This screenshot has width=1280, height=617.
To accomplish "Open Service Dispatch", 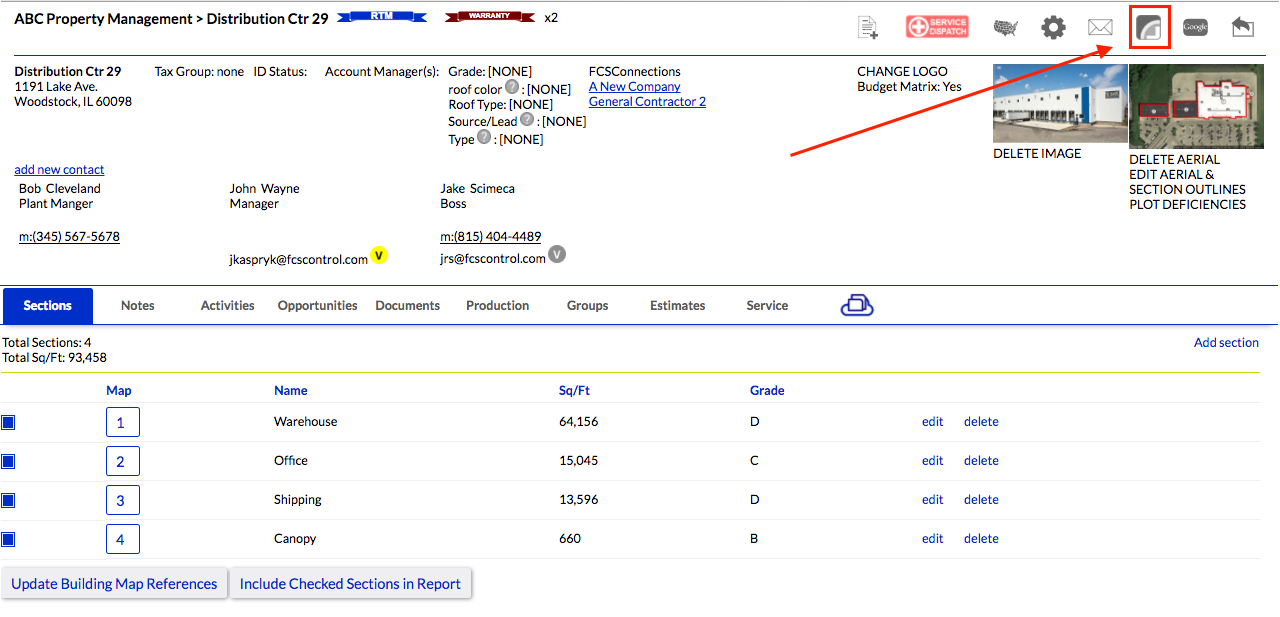I will click(937, 27).
